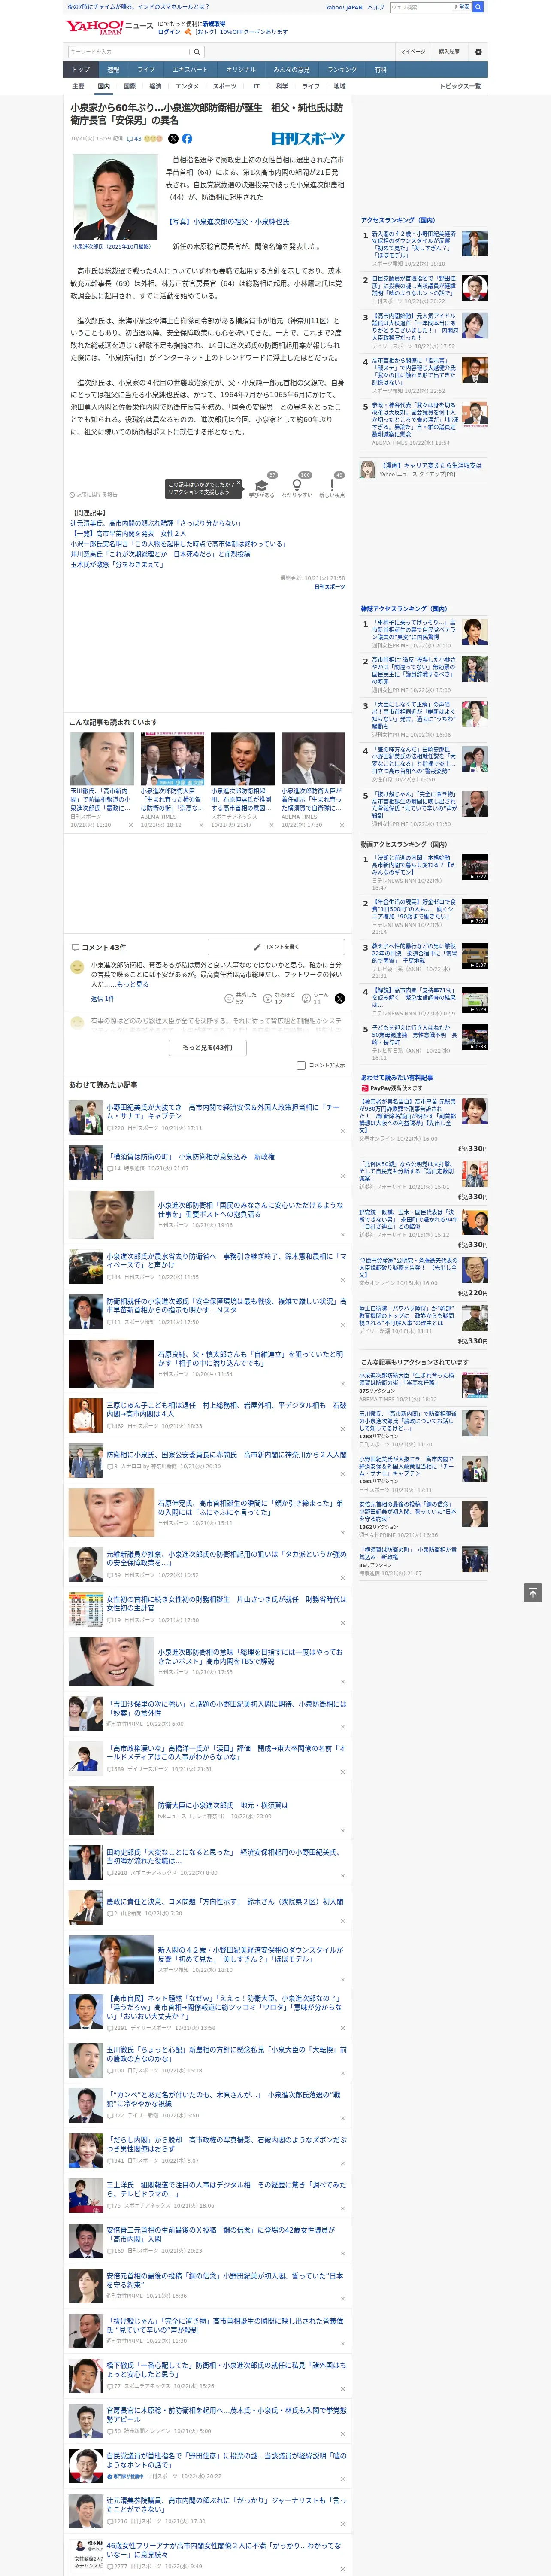
Task: Open related article 辻元清美氏、高市内閣の顔ぶれ酷評
Action: [x=156, y=523]
